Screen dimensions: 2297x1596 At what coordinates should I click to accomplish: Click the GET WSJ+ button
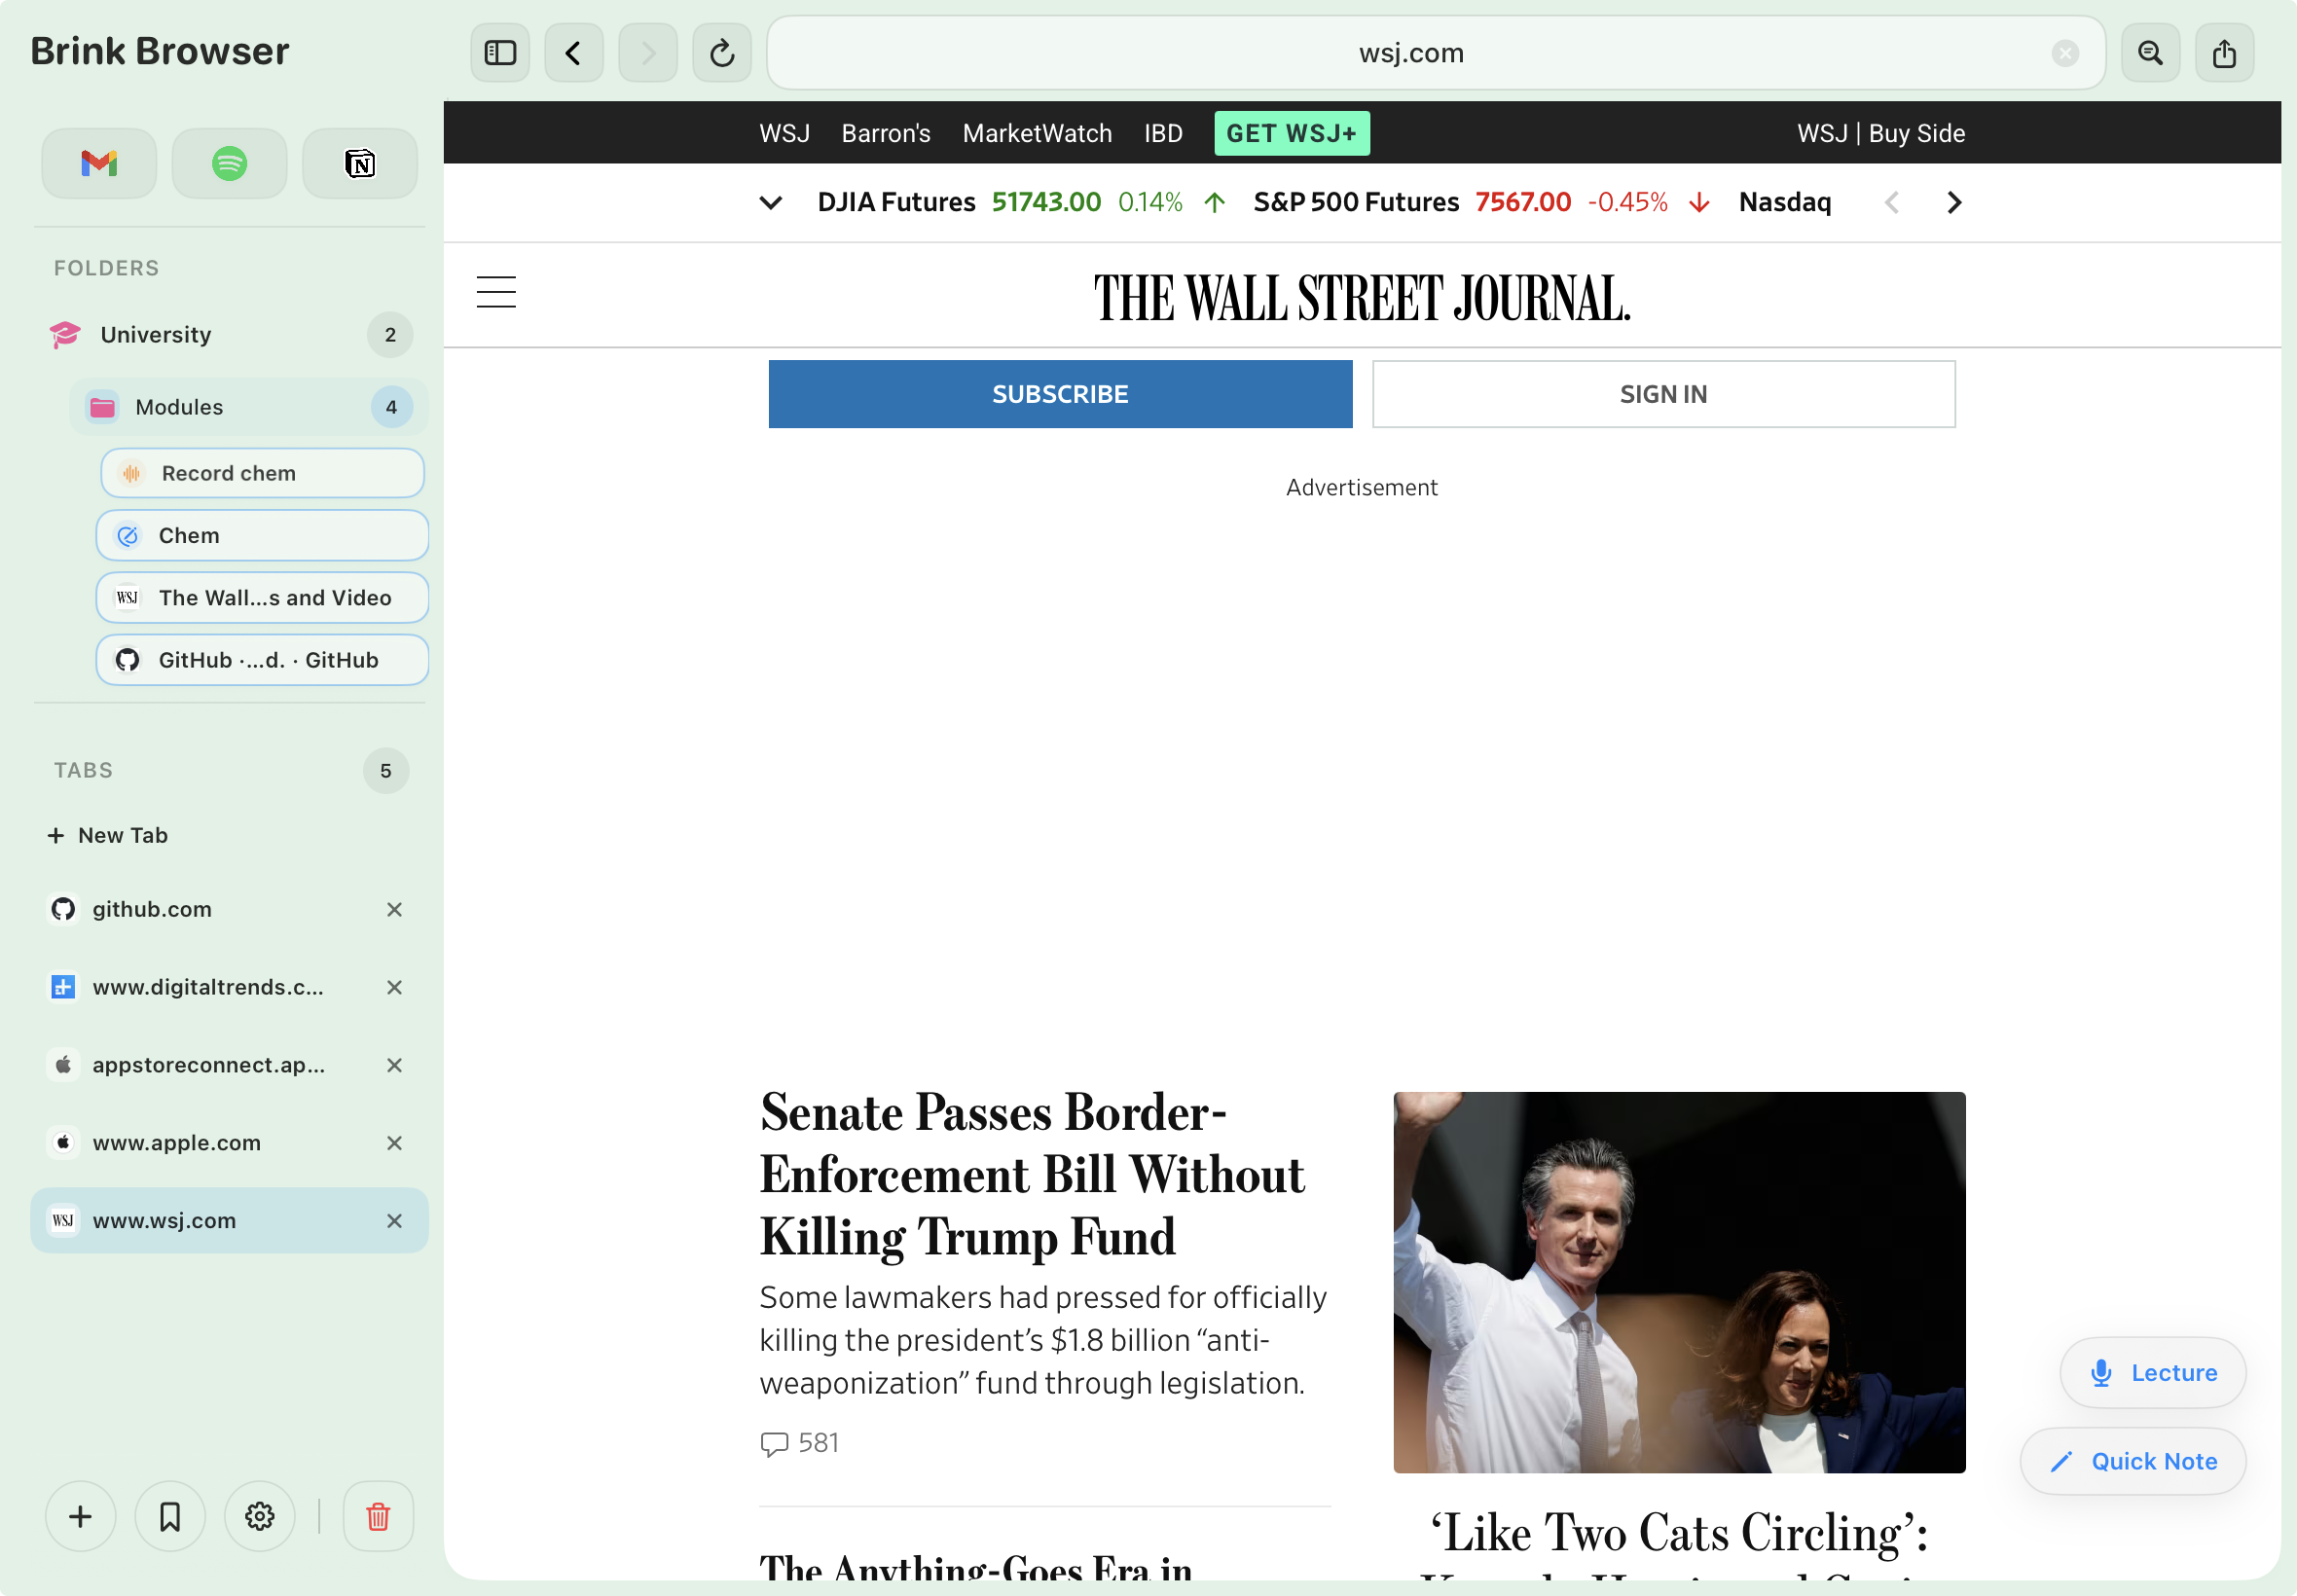[1292, 133]
